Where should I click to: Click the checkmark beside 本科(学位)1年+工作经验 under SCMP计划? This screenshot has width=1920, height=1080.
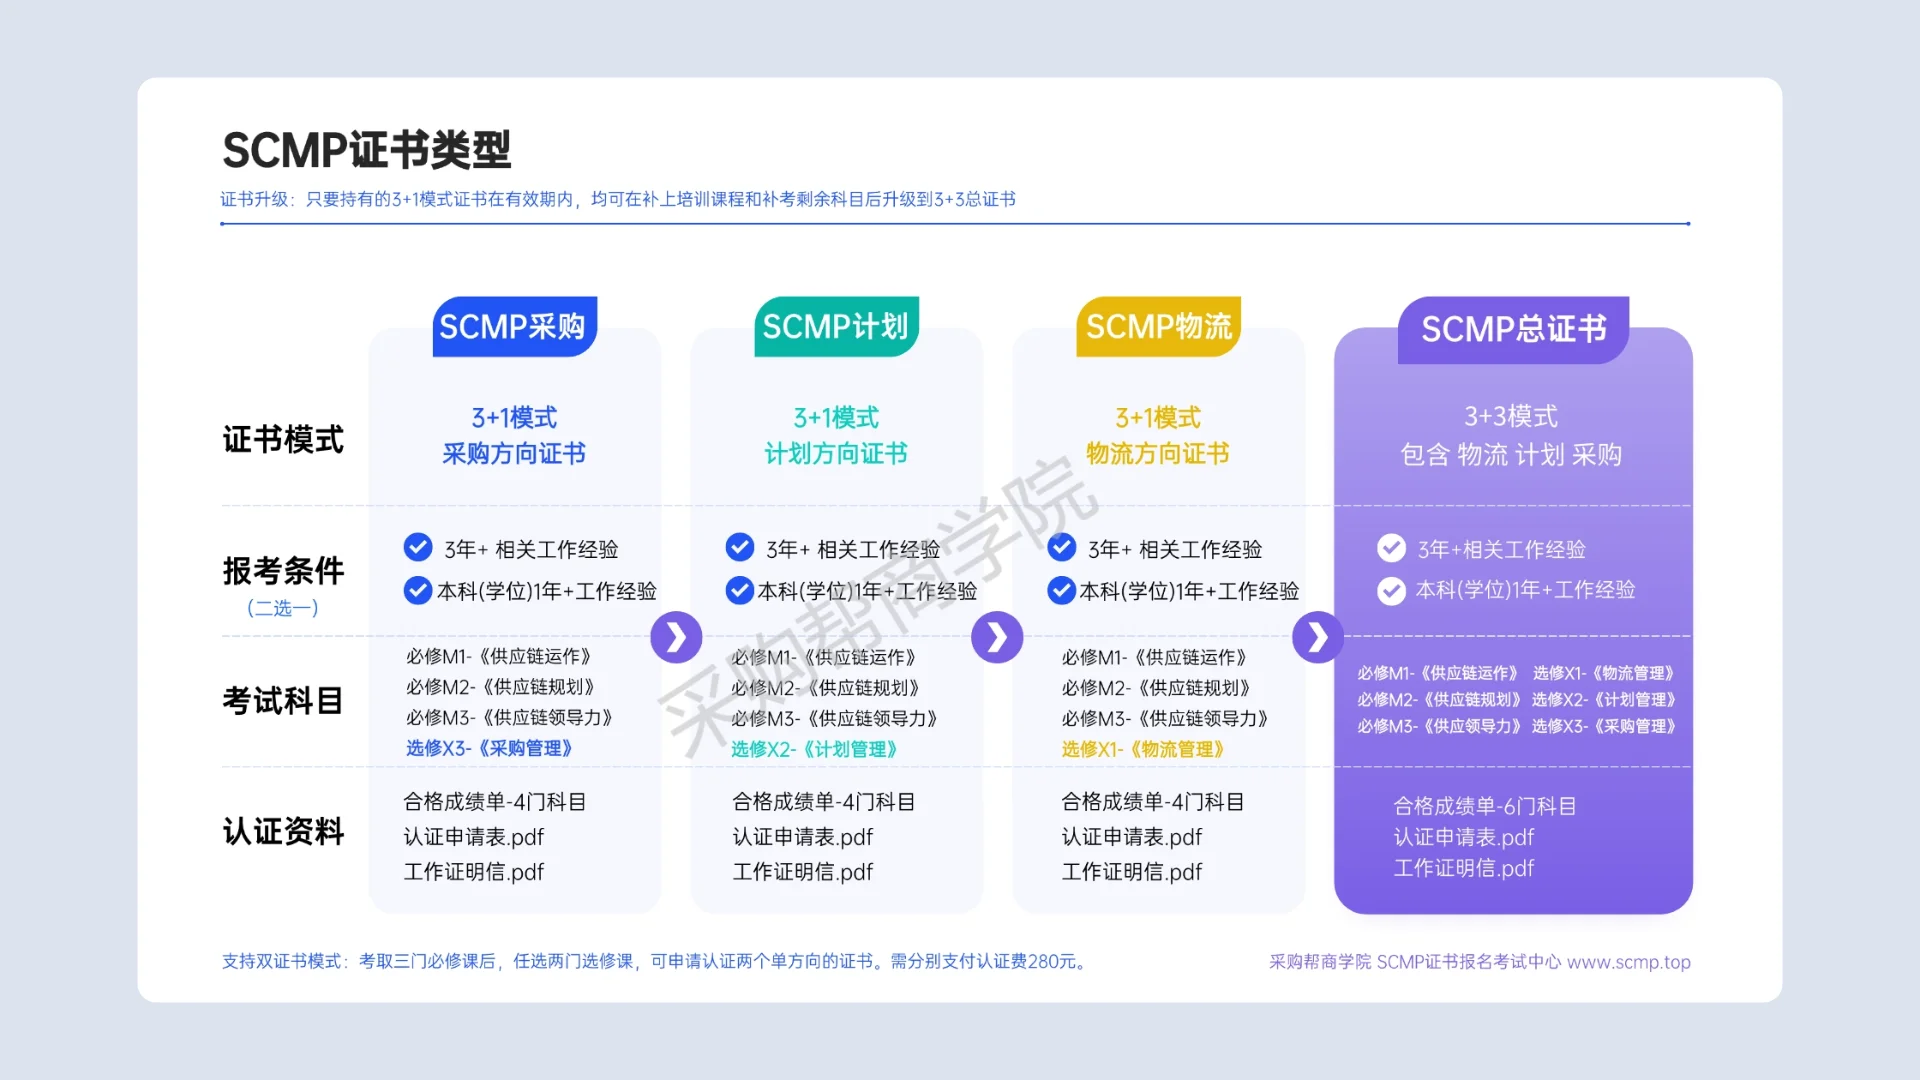(x=739, y=590)
